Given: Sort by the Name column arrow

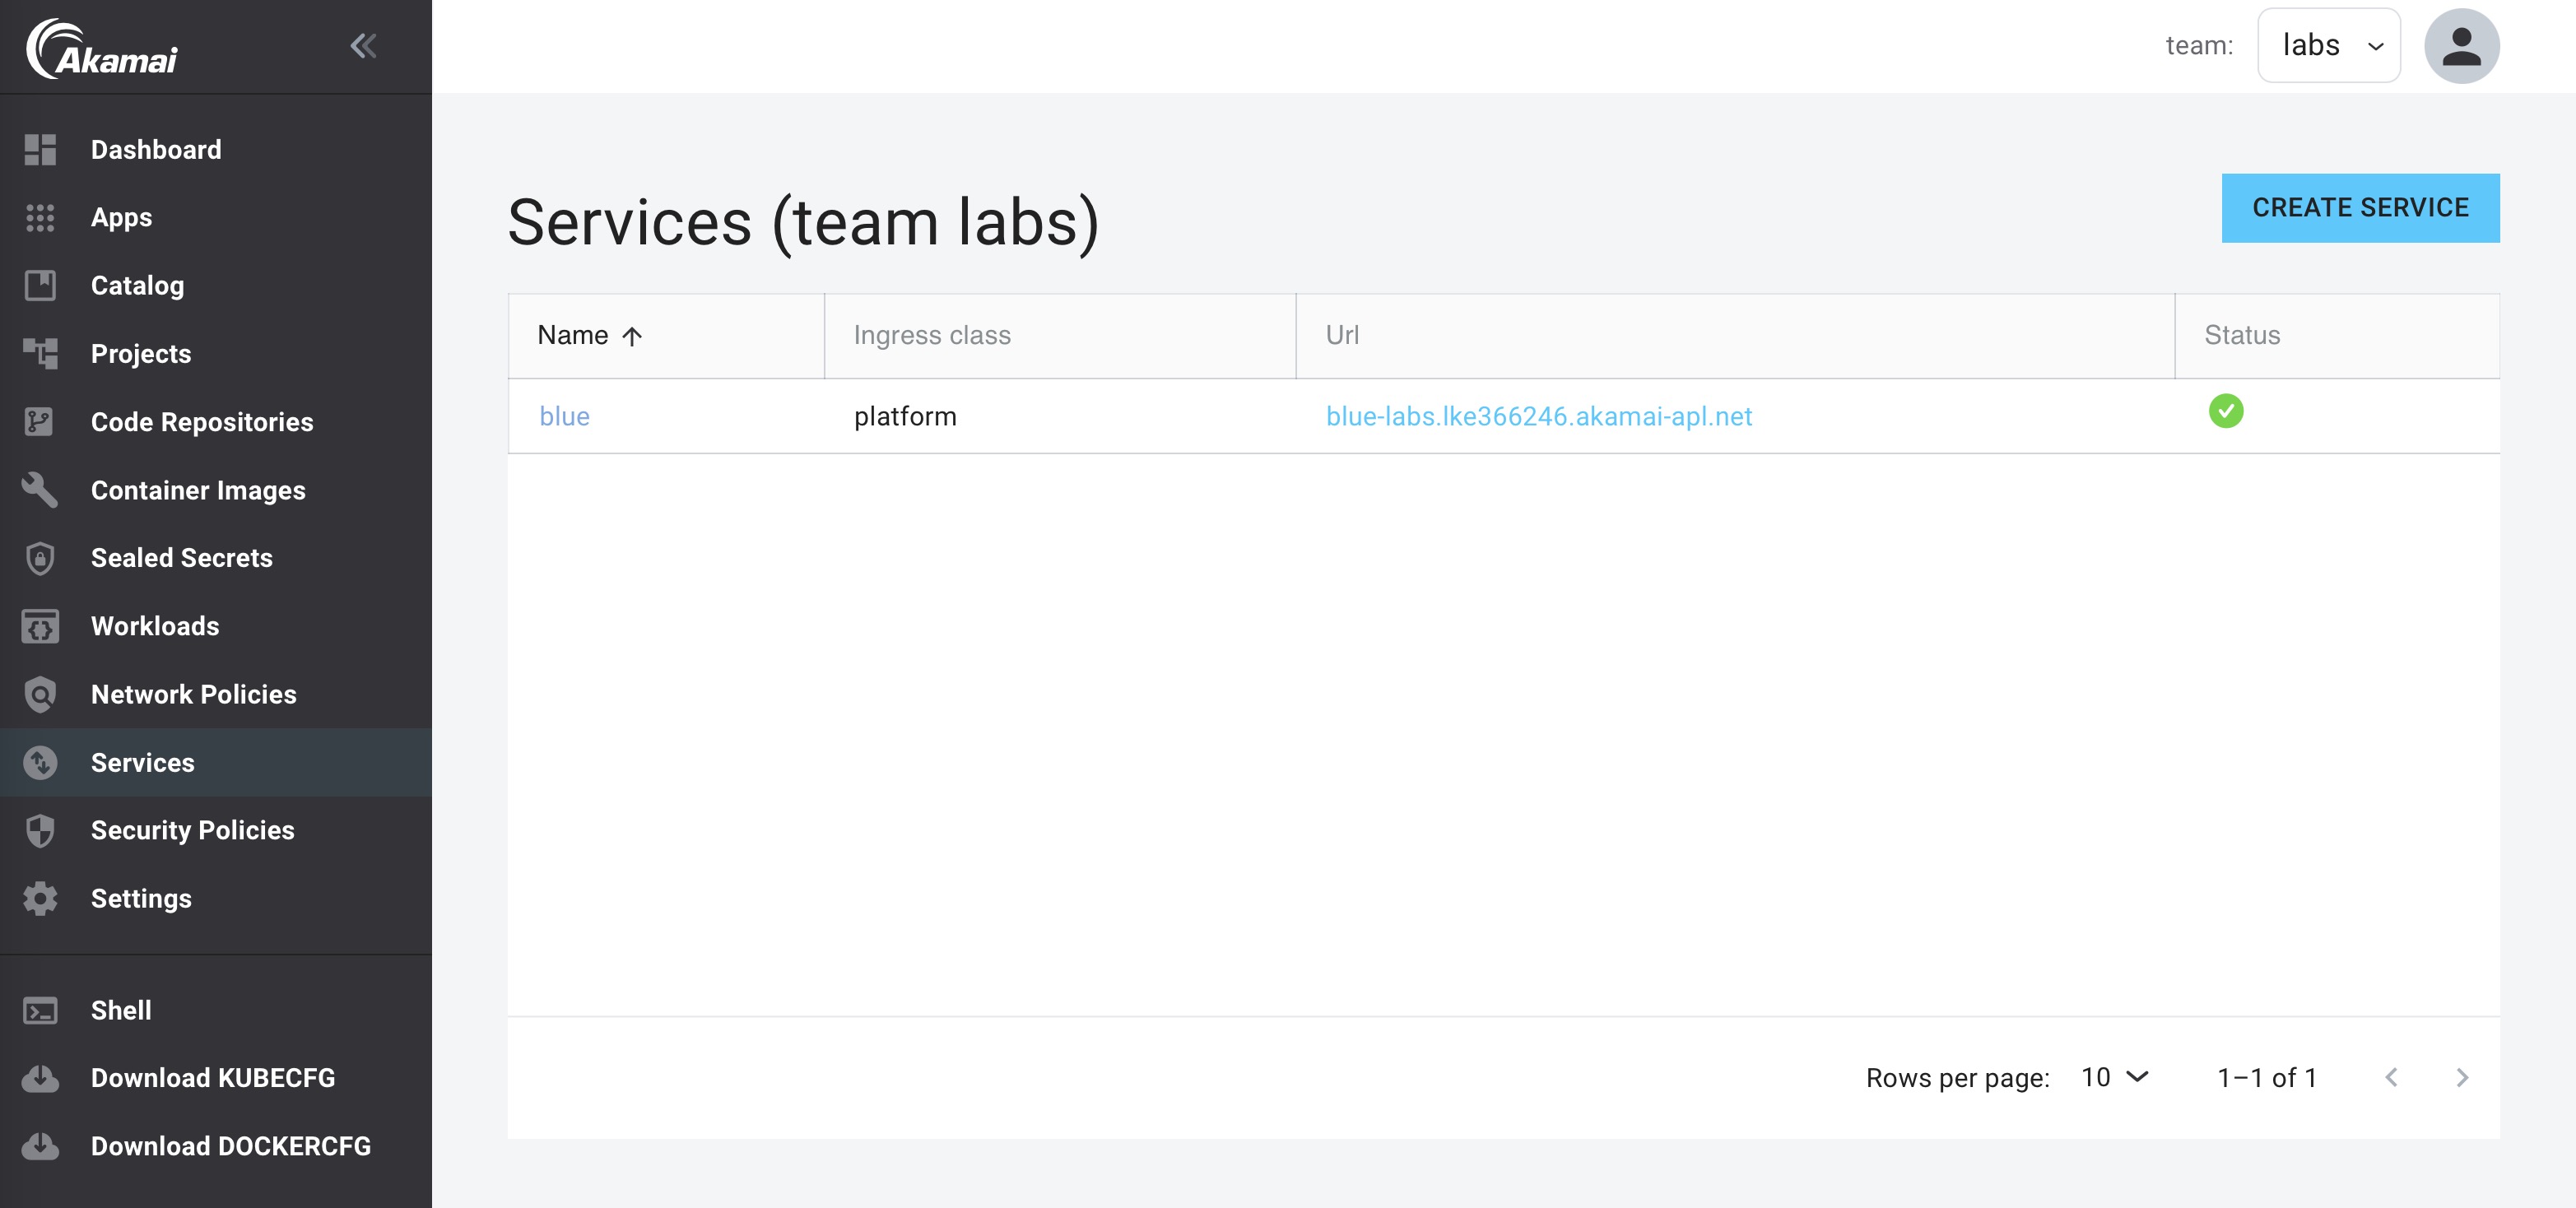Looking at the screenshot, I should pyautogui.click(x=632, y=336).
